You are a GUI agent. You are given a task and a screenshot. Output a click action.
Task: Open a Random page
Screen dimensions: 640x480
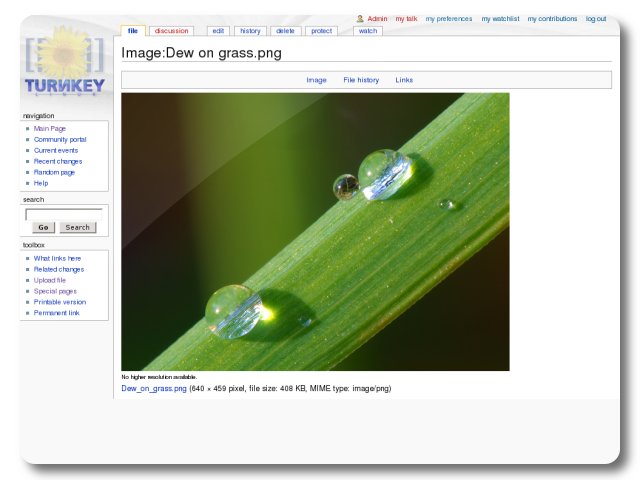coord(54,172)
